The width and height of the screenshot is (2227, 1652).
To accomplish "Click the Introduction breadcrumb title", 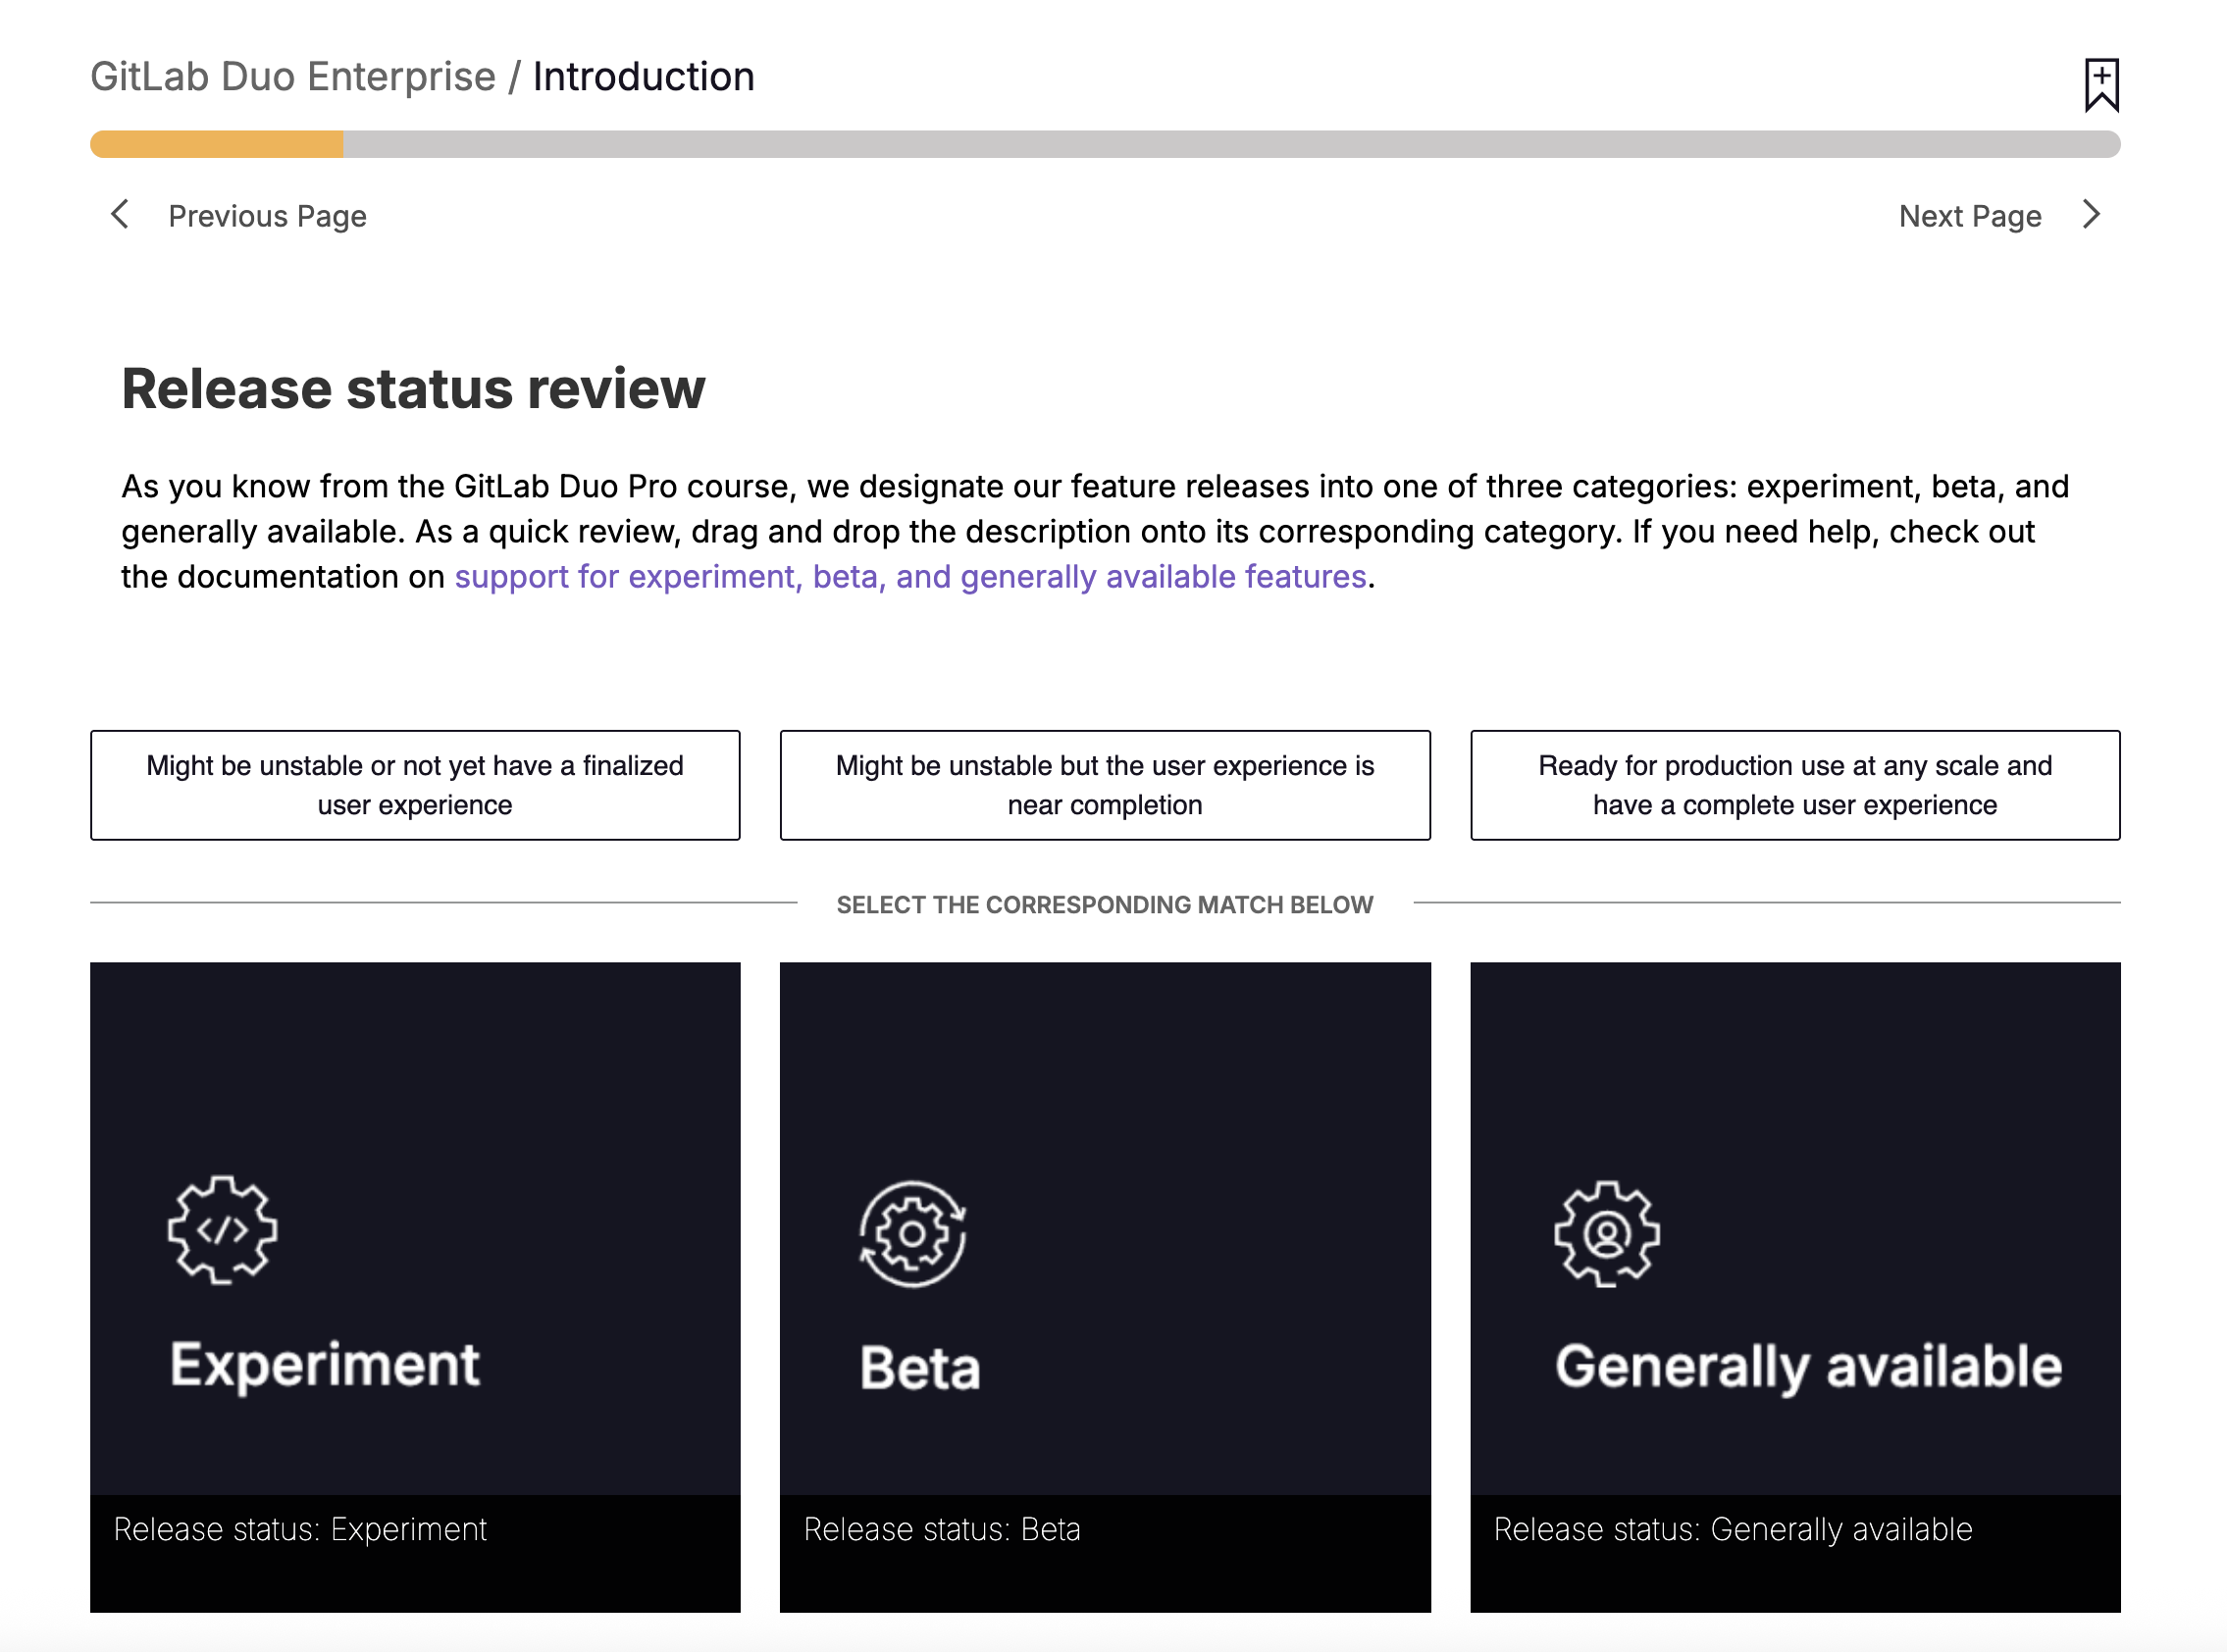I will [x=643, y=77].
